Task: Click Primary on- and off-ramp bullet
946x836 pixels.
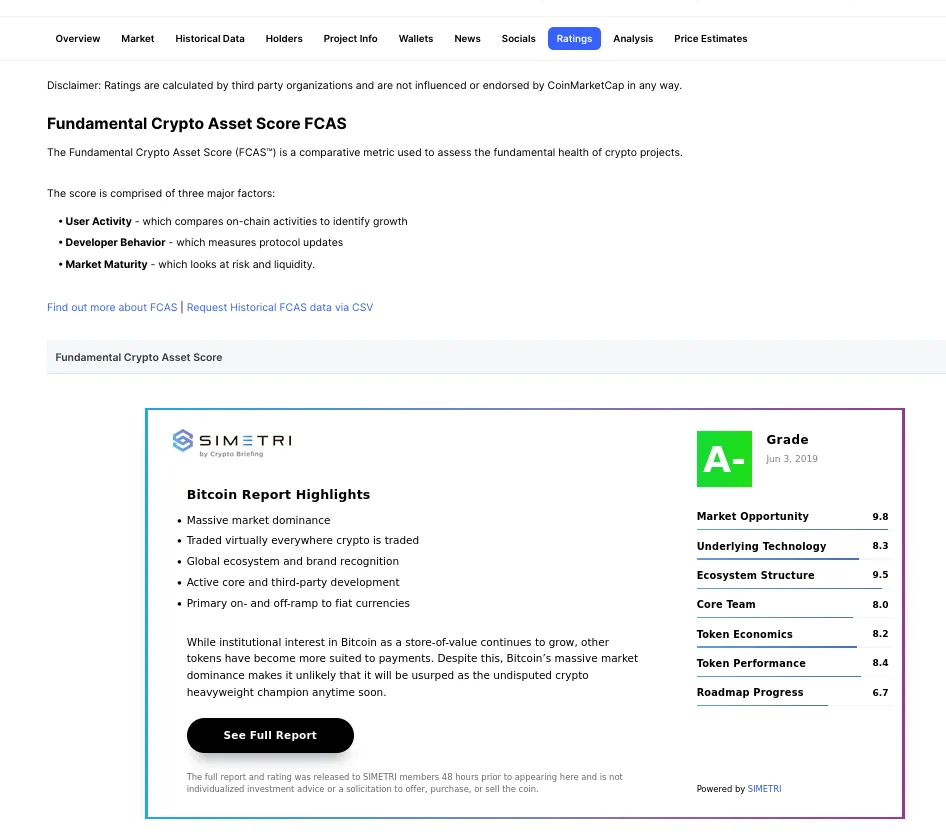Action: (298, 603)
